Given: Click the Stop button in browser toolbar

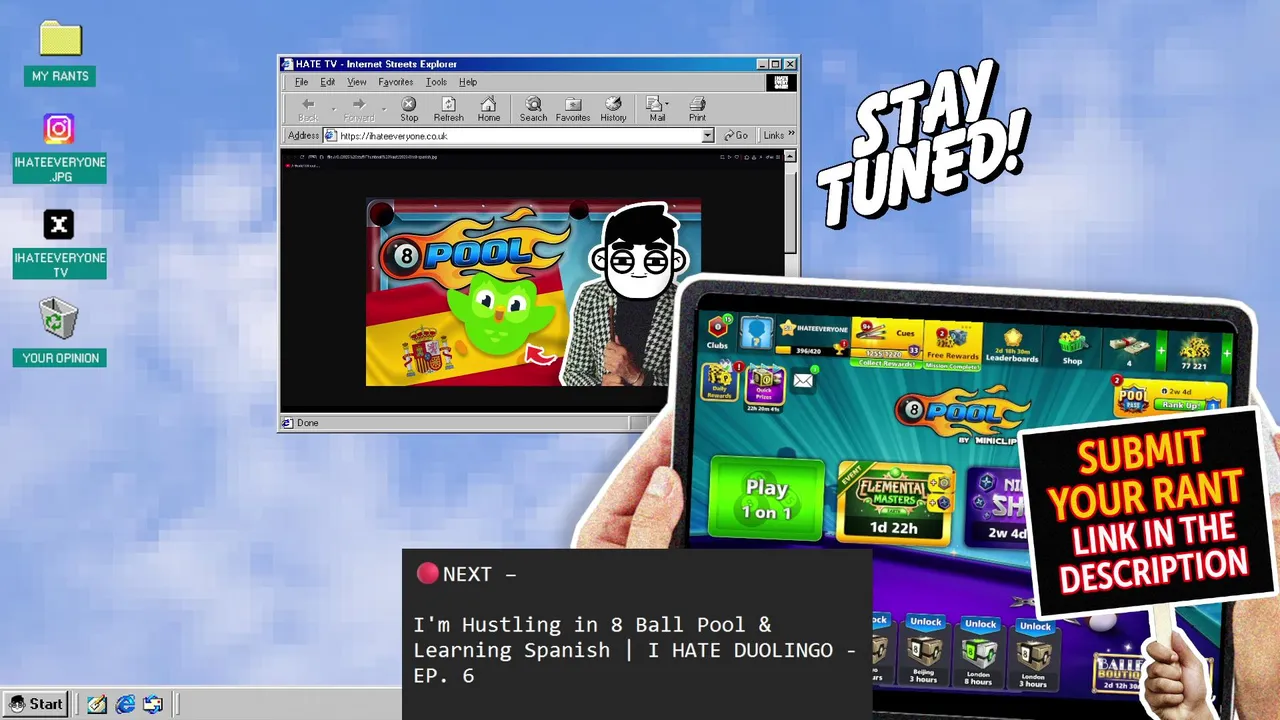Looking at the screenshot, I should [409, 109].
